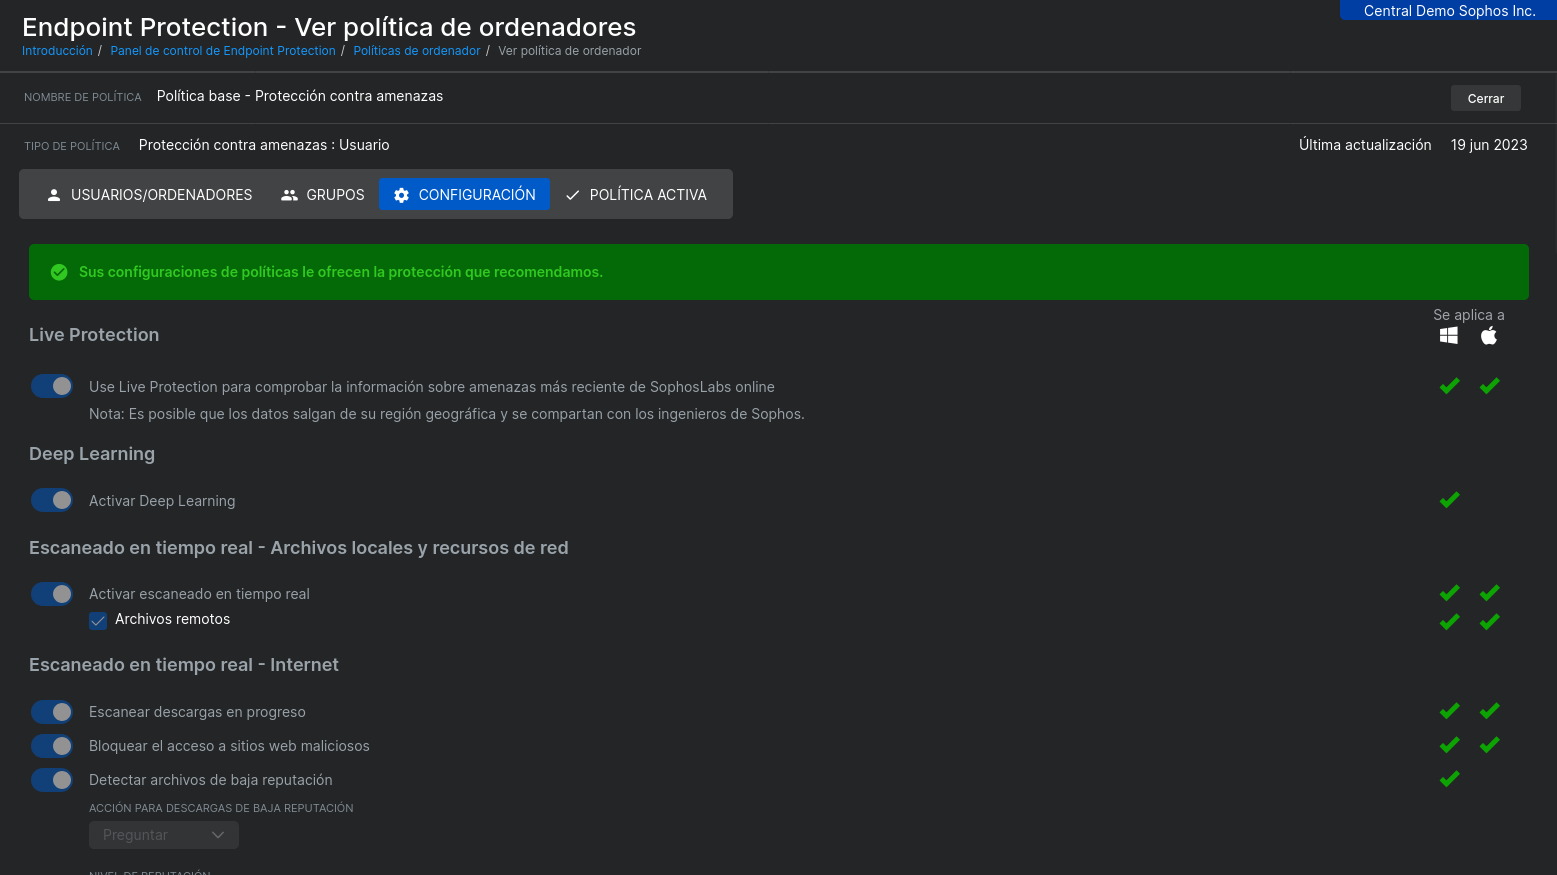Click the green success checkmark in banner
Viewport: 1557px width, 875px height.
59,272
